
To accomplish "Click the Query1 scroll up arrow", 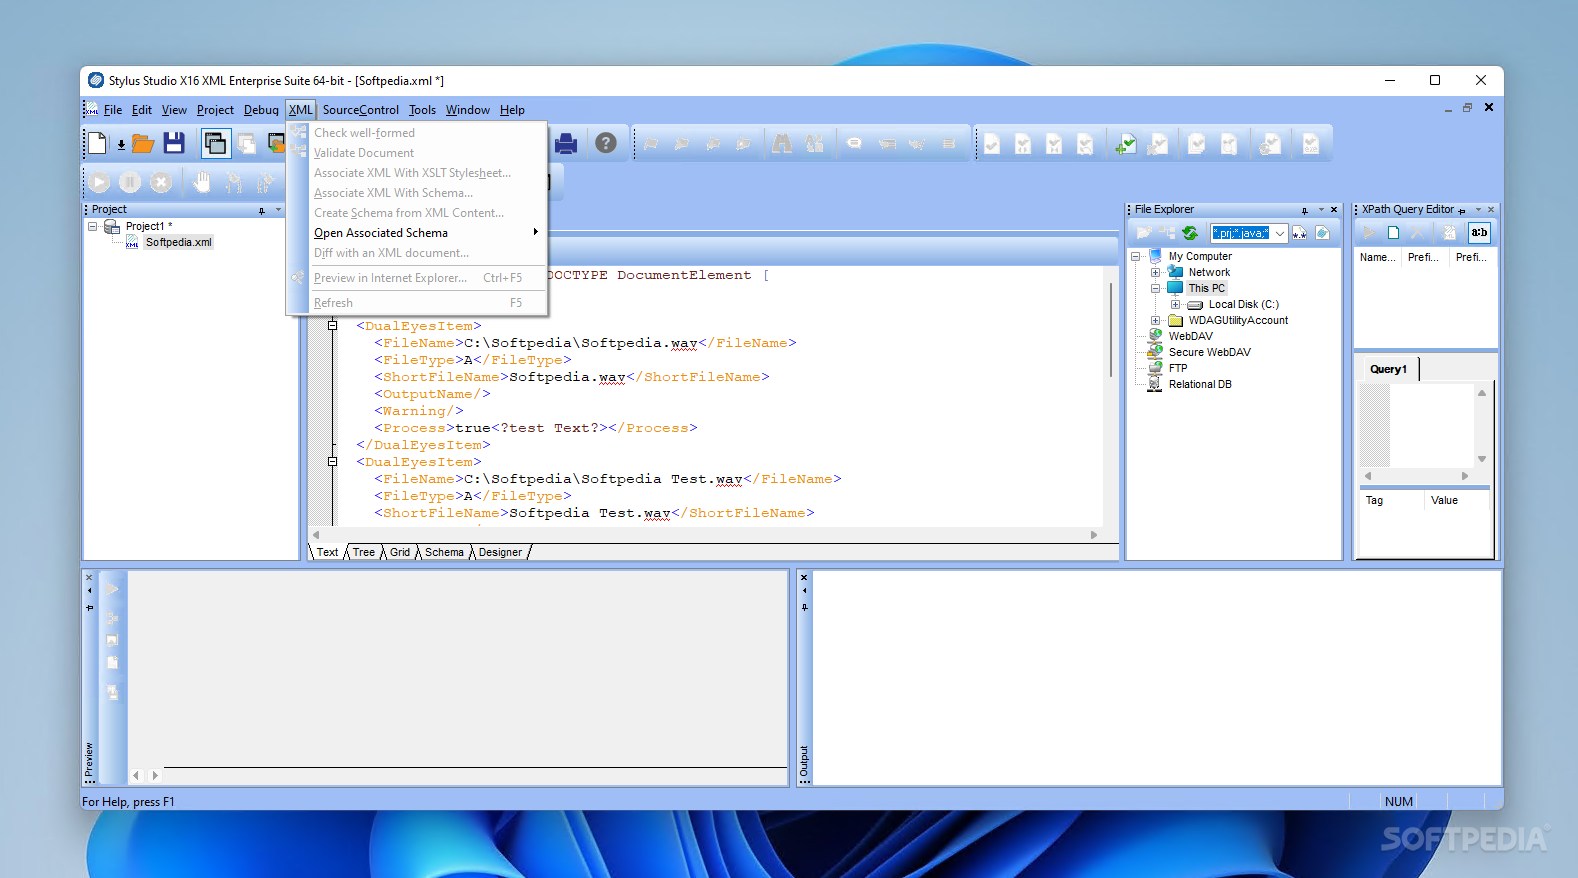I will (1482, 393).
